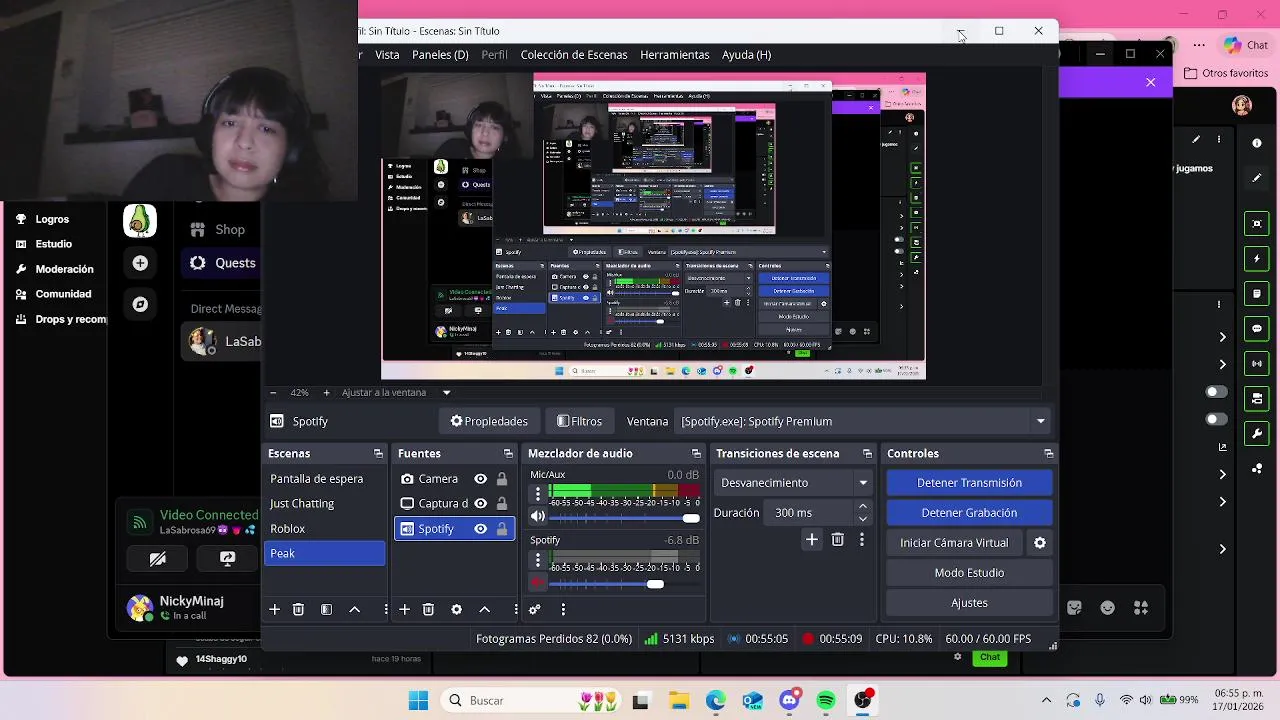Click Iniciar Cámara Virtual button
1280x720 pixels.
click(954, 542)
